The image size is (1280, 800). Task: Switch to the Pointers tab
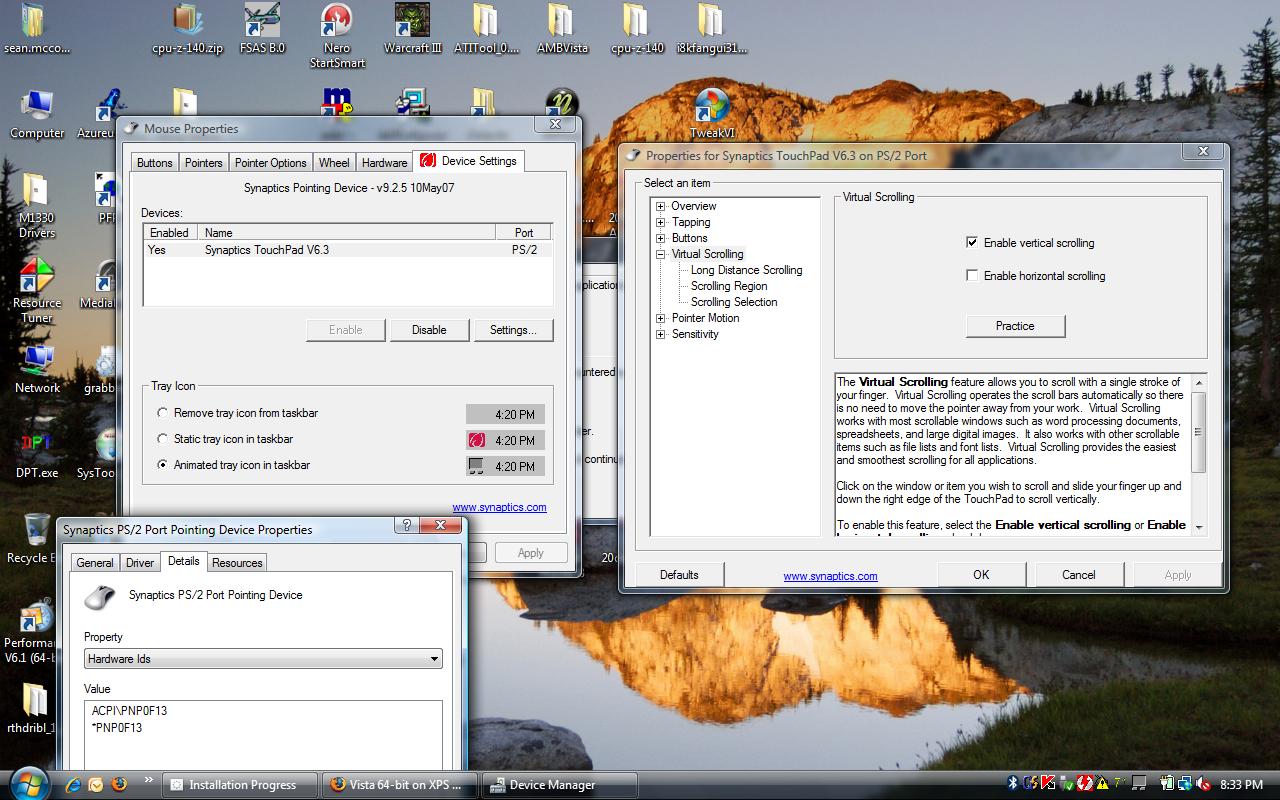(x=204, y=163)
